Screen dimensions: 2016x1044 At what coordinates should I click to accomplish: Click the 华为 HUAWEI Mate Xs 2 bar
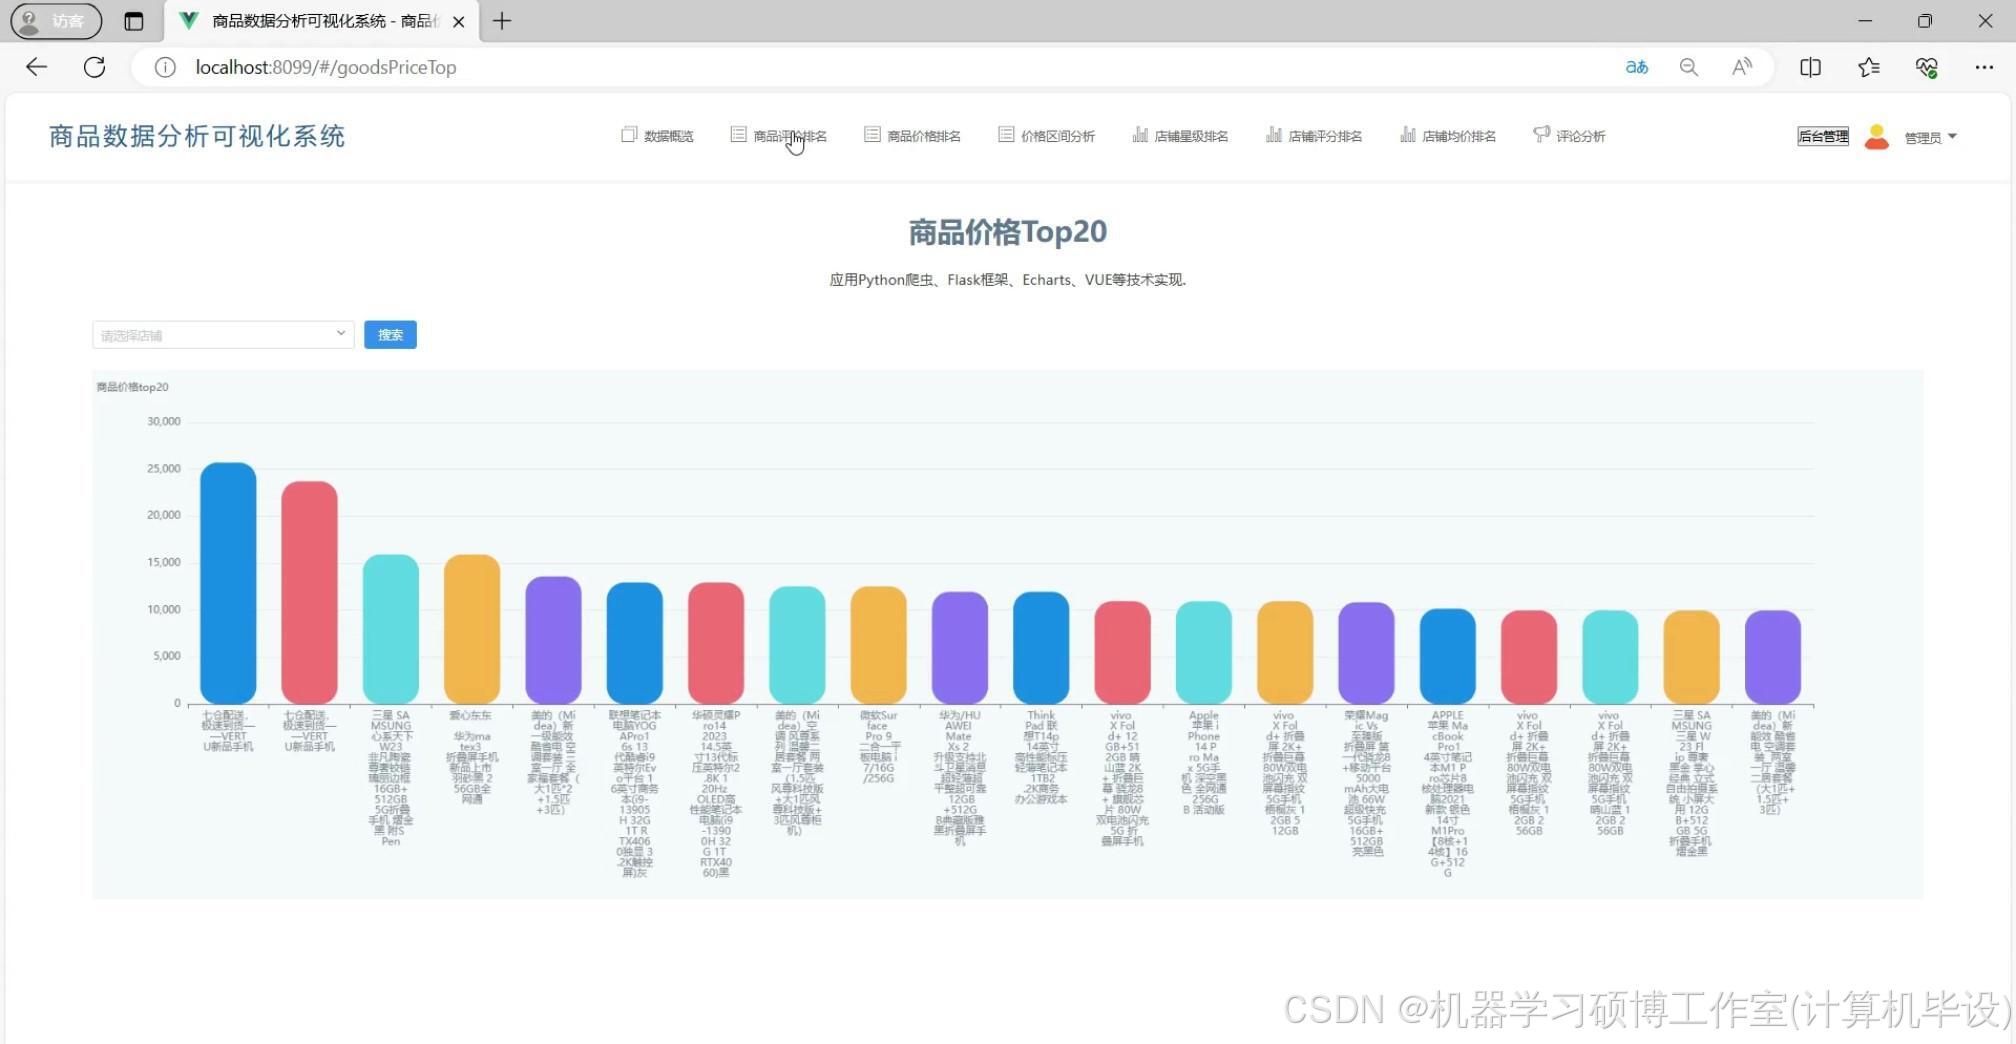[x=960, y=648]
